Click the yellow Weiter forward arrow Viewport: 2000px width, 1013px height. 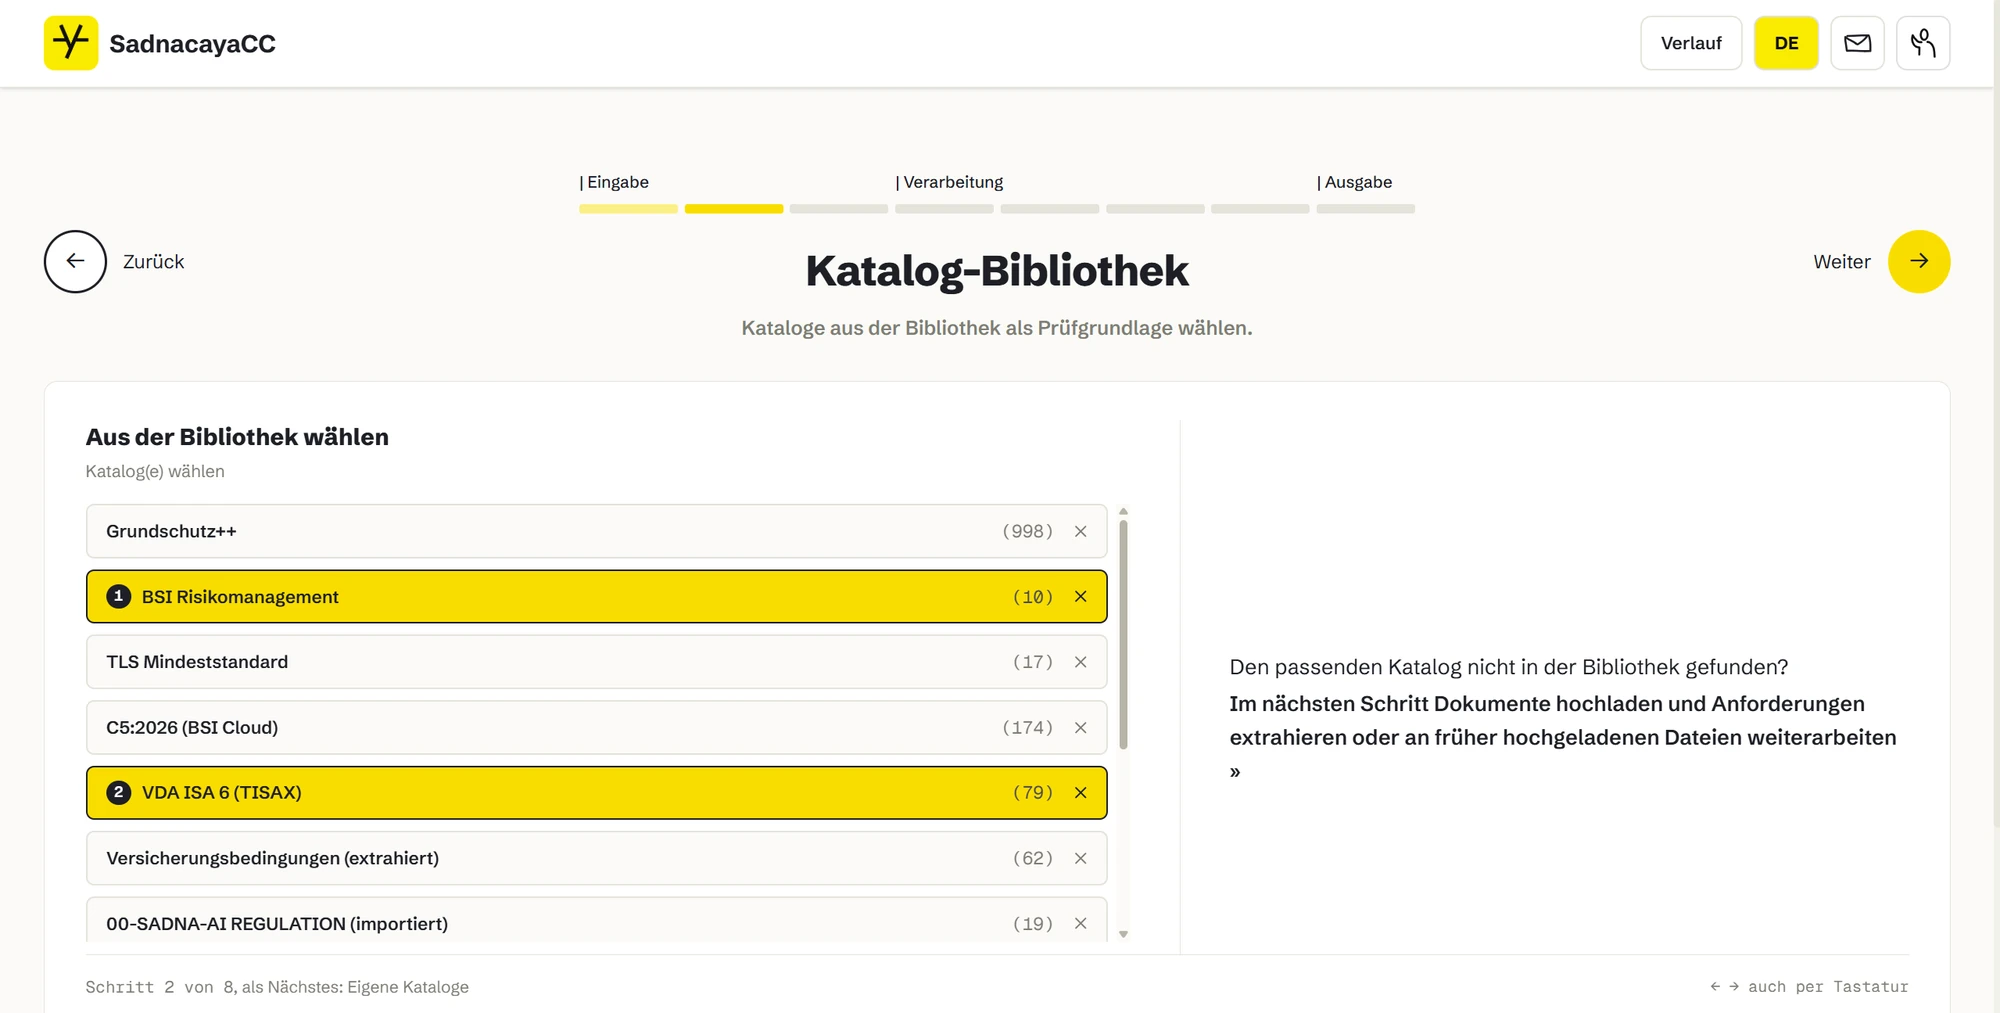1919,261
